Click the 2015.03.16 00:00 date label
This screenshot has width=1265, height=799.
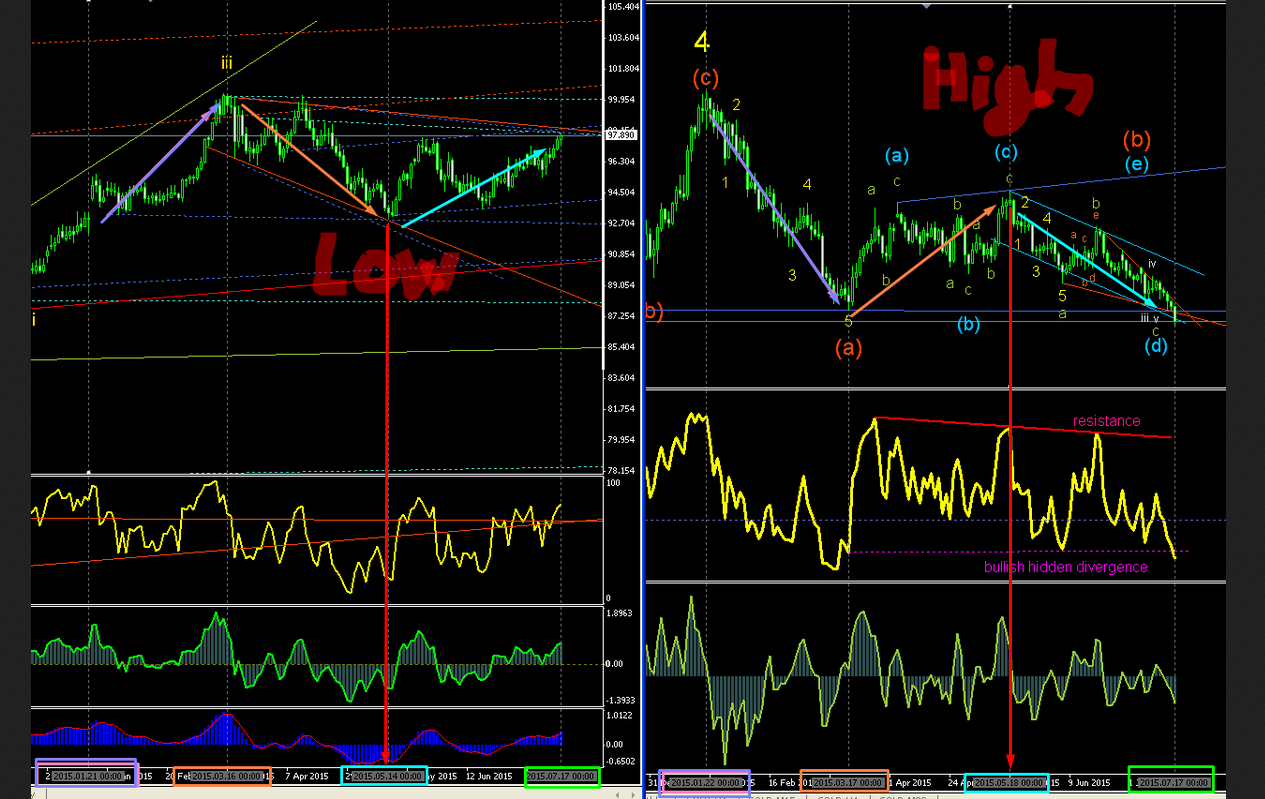228,776
